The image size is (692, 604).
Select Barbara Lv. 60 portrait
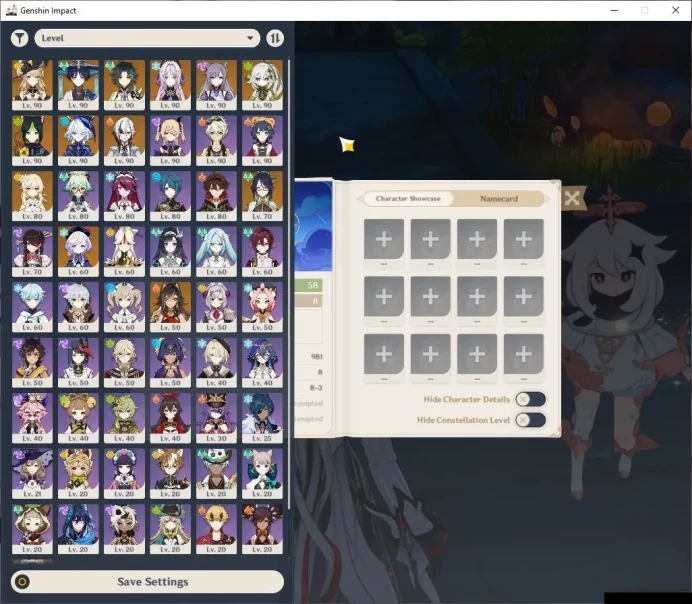pos(124,308)
